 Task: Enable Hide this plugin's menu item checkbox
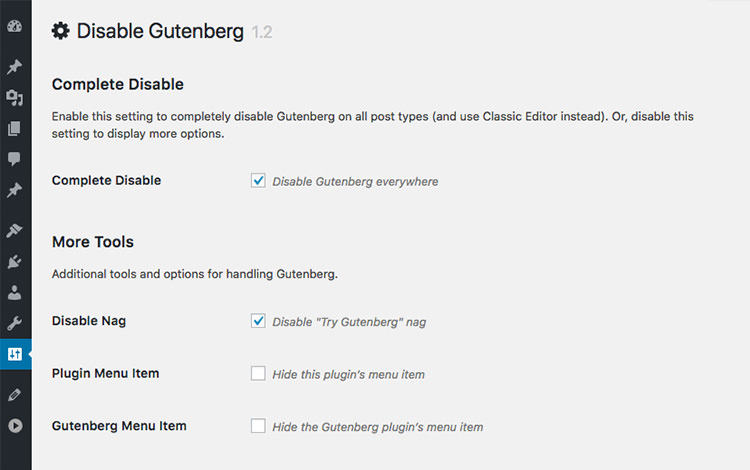(x=258, y=374)
